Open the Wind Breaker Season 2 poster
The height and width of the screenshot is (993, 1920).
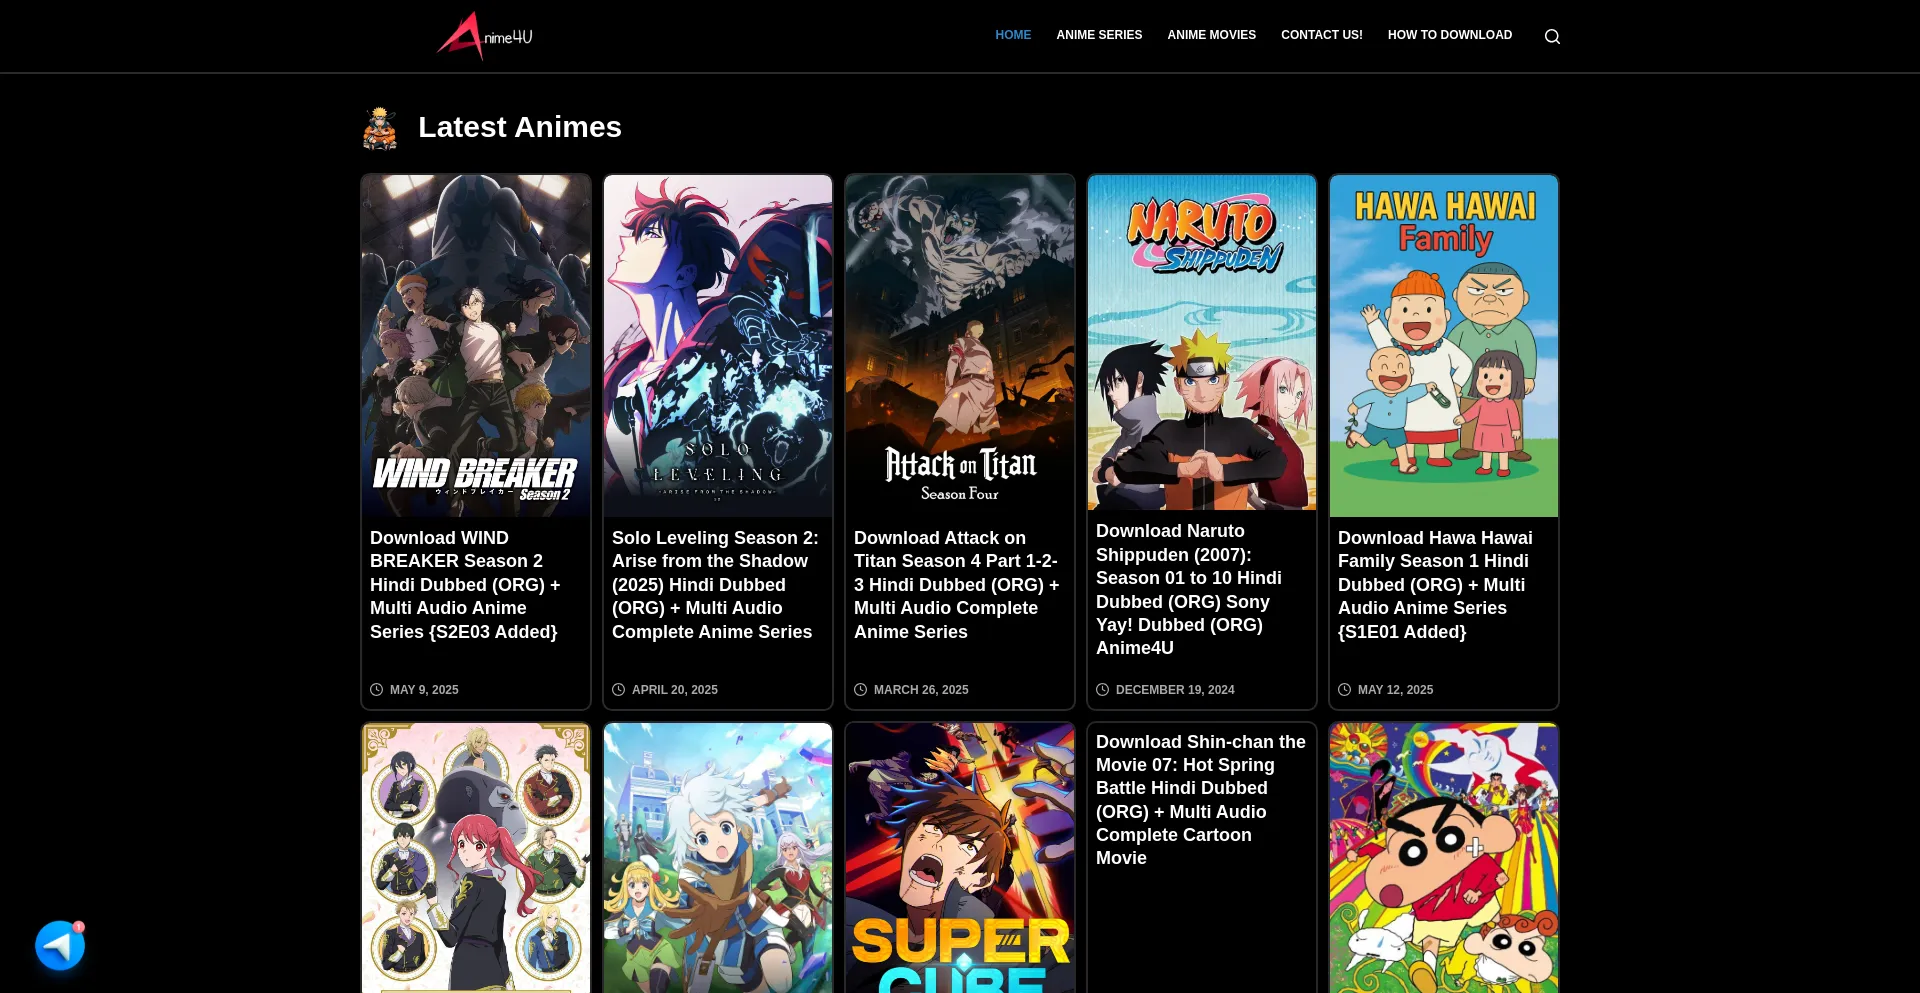tap(476, 345)
